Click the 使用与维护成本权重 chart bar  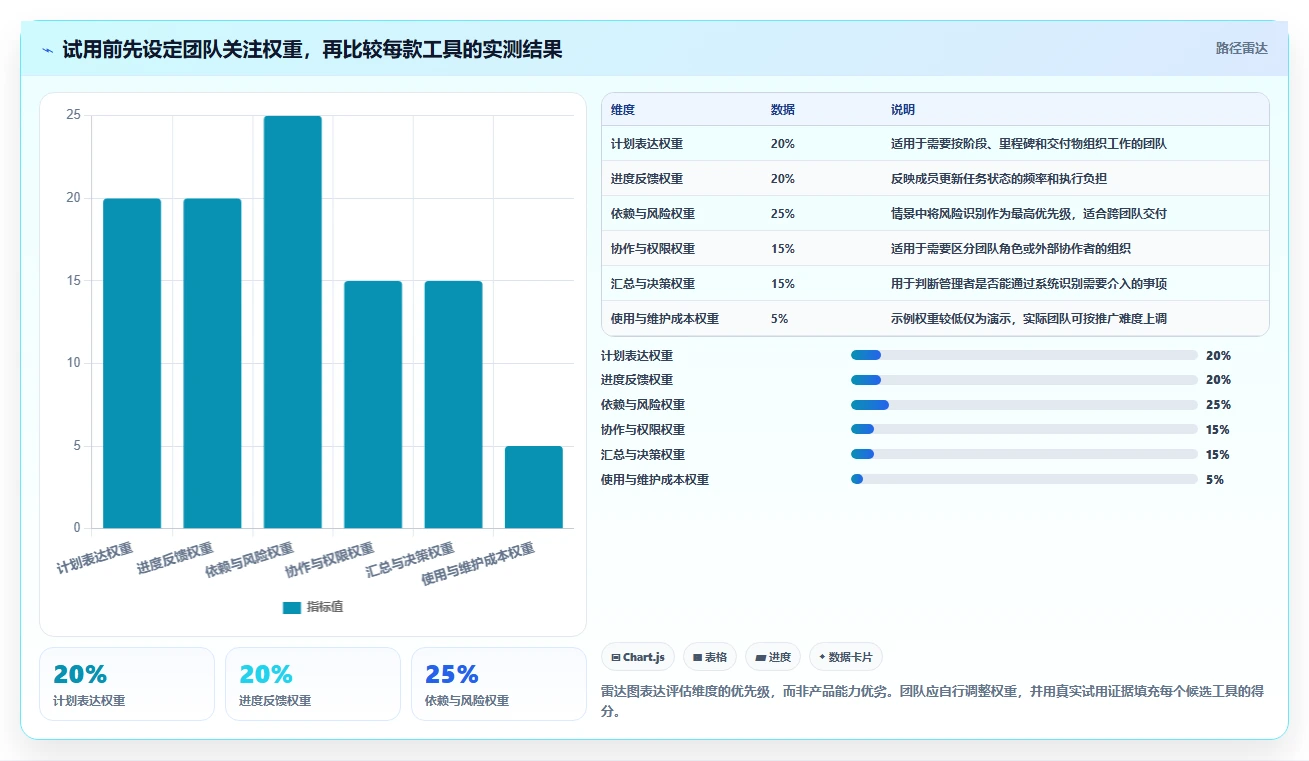(534, 487)
